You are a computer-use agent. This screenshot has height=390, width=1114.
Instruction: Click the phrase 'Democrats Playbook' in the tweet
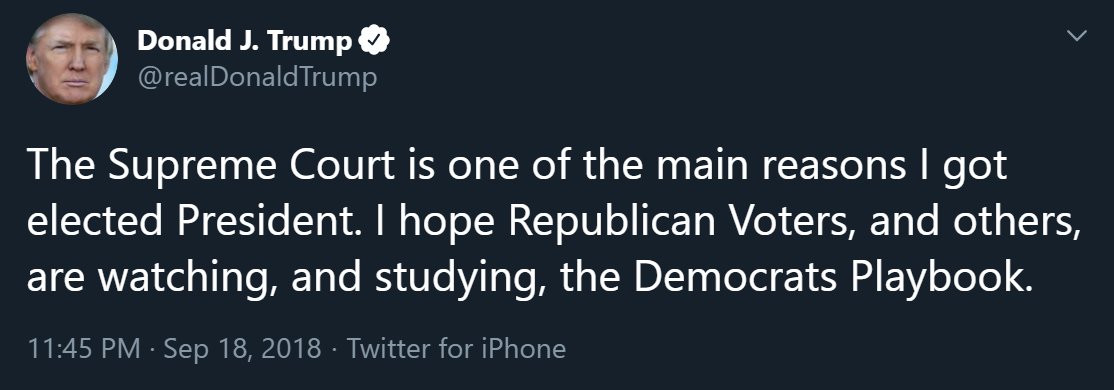[x=831, y=278]
